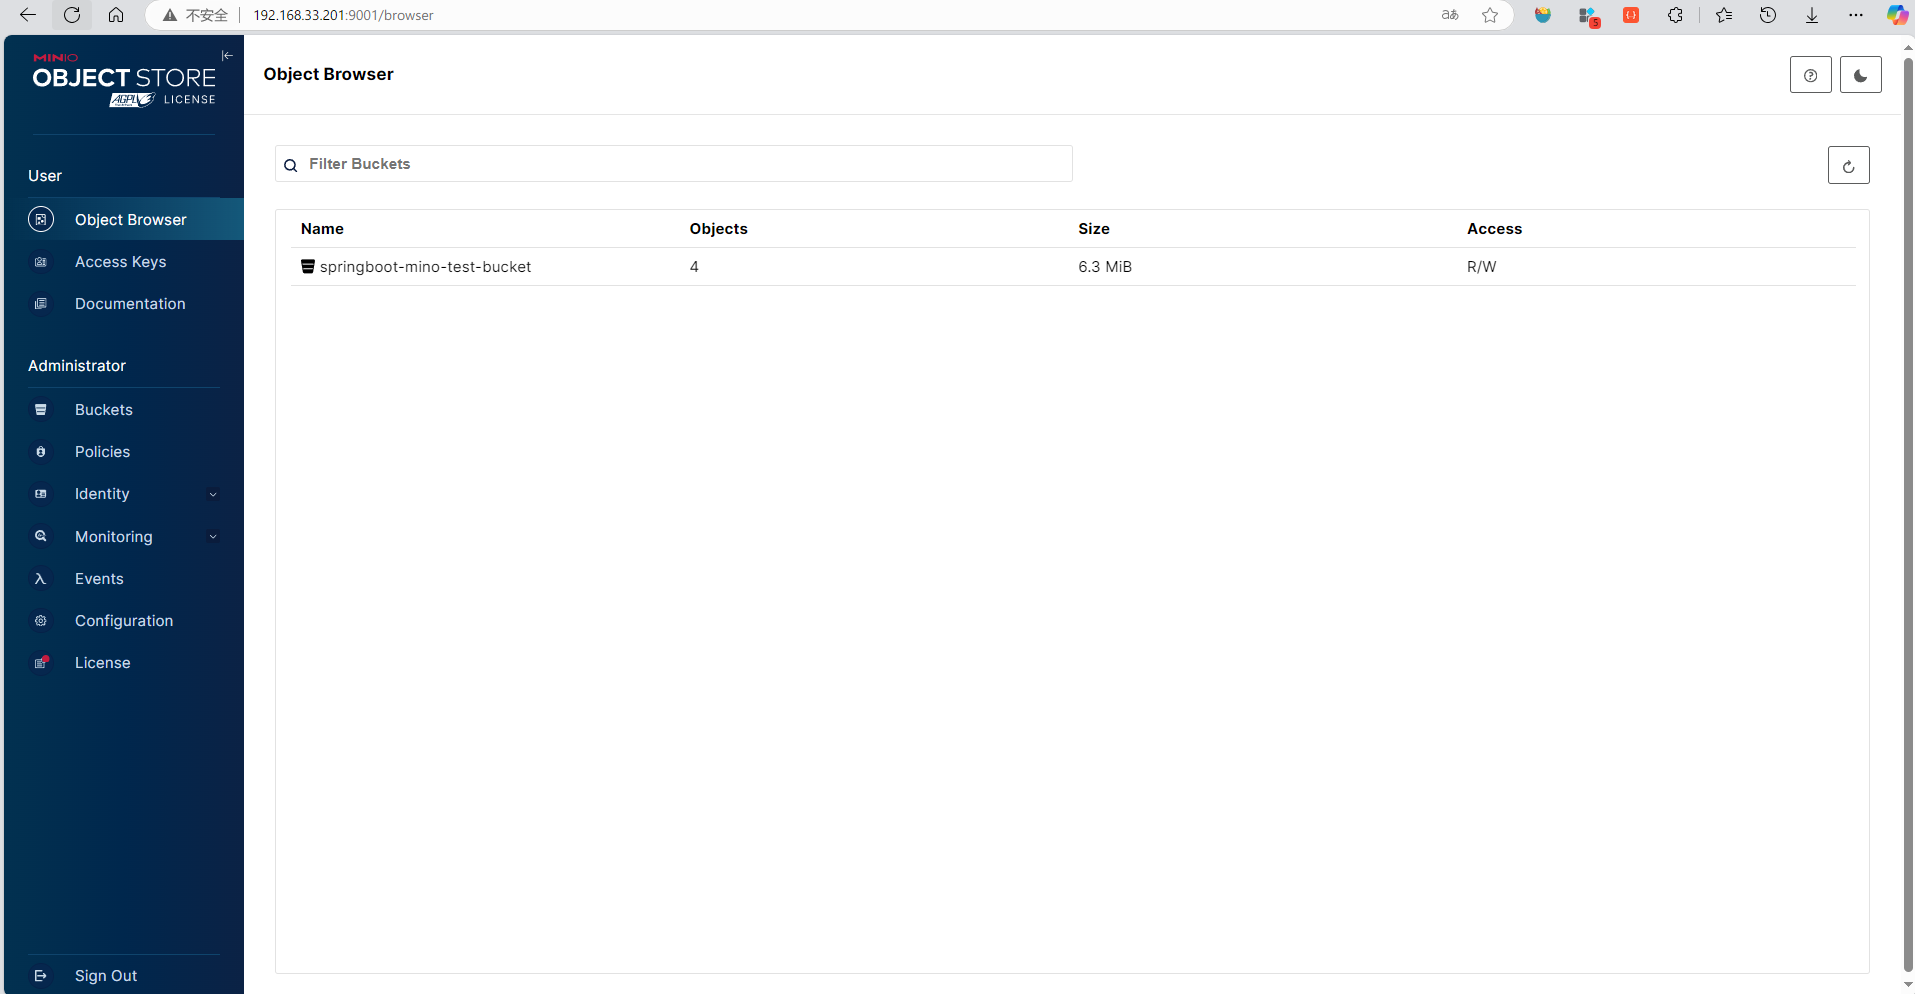This screenshot has width=1915, height=994.
Task: Open the springboot-mino-test-bucket bucket
Action: point(425,267)
